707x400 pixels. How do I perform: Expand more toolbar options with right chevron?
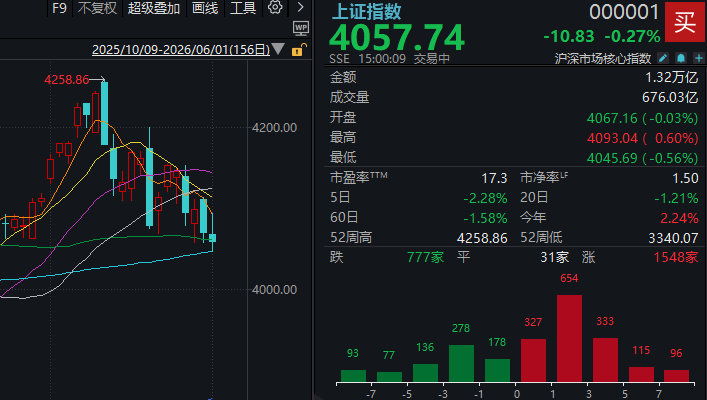pyautogui.click(x=301, y=7)
